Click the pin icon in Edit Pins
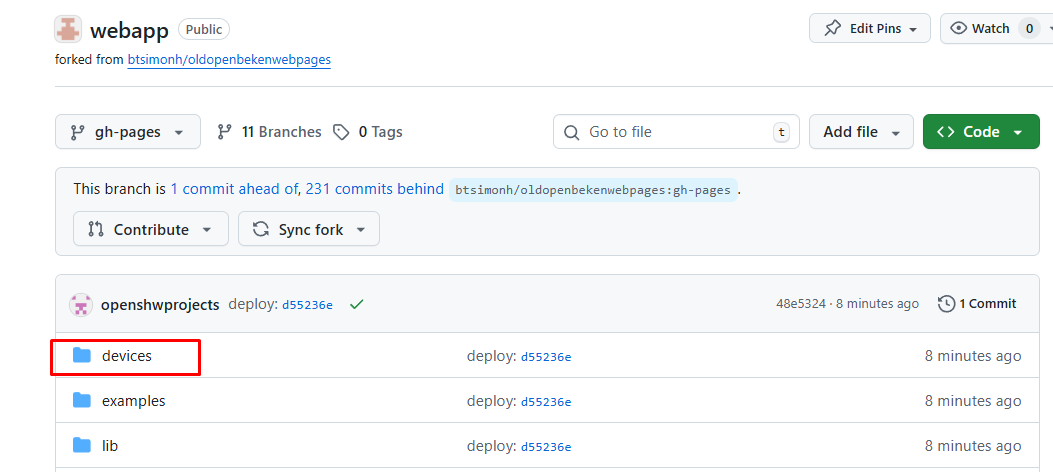This screenshot has height=472, width=1053. (x=833, y=29)
